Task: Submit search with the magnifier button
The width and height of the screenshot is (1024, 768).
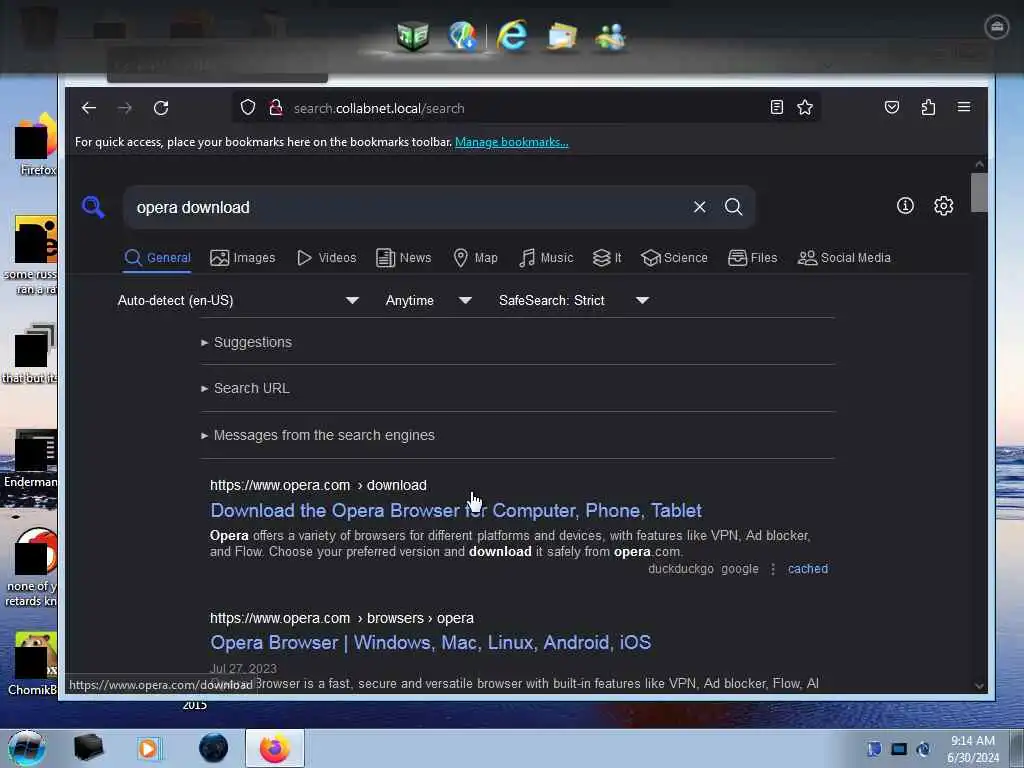Action: point(733,207)
